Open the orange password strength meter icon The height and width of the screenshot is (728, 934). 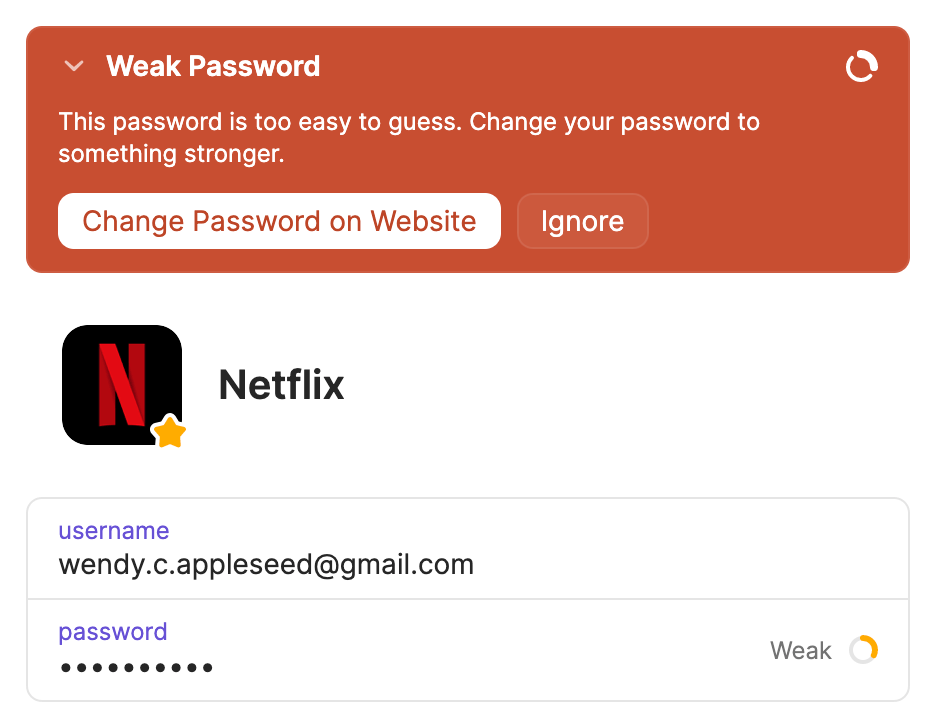click(x=863, y=650)
